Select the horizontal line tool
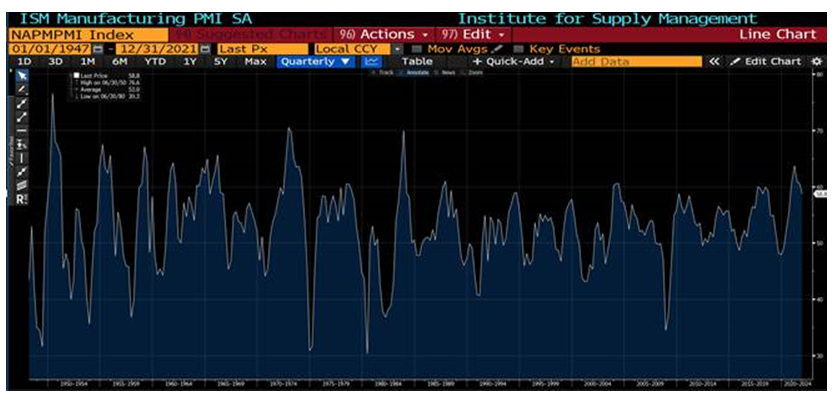Image resolution: width=839 pixels, height=402 pixels. tap(22, 130)
